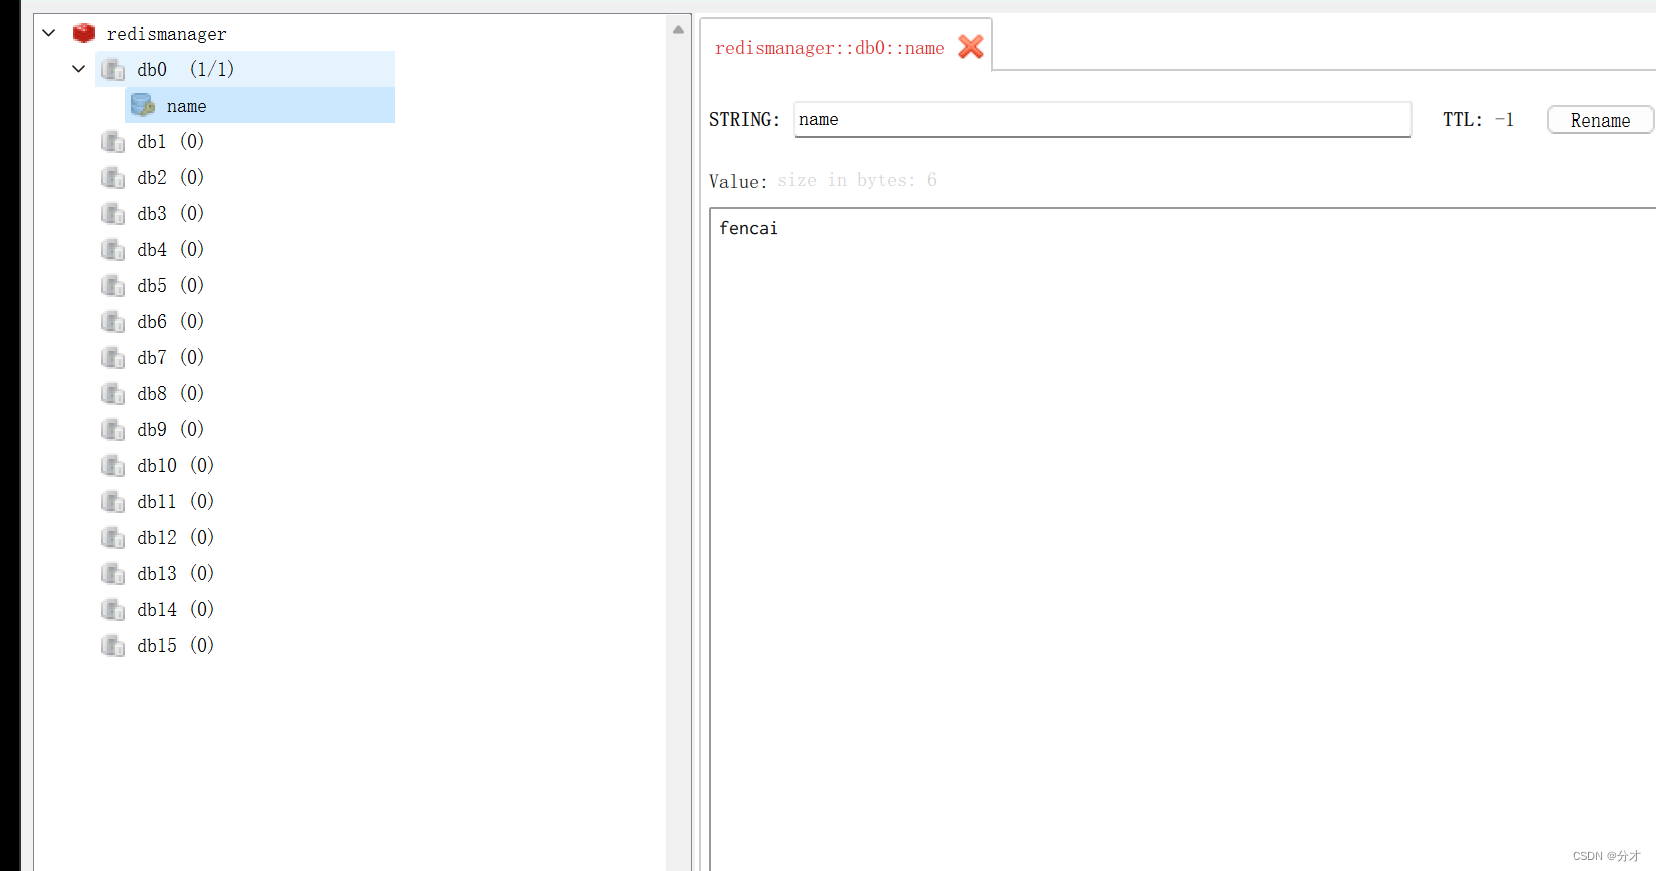Select the db2 (0) label
Viewport: 1656px width, 871px height.
point(171,177)
